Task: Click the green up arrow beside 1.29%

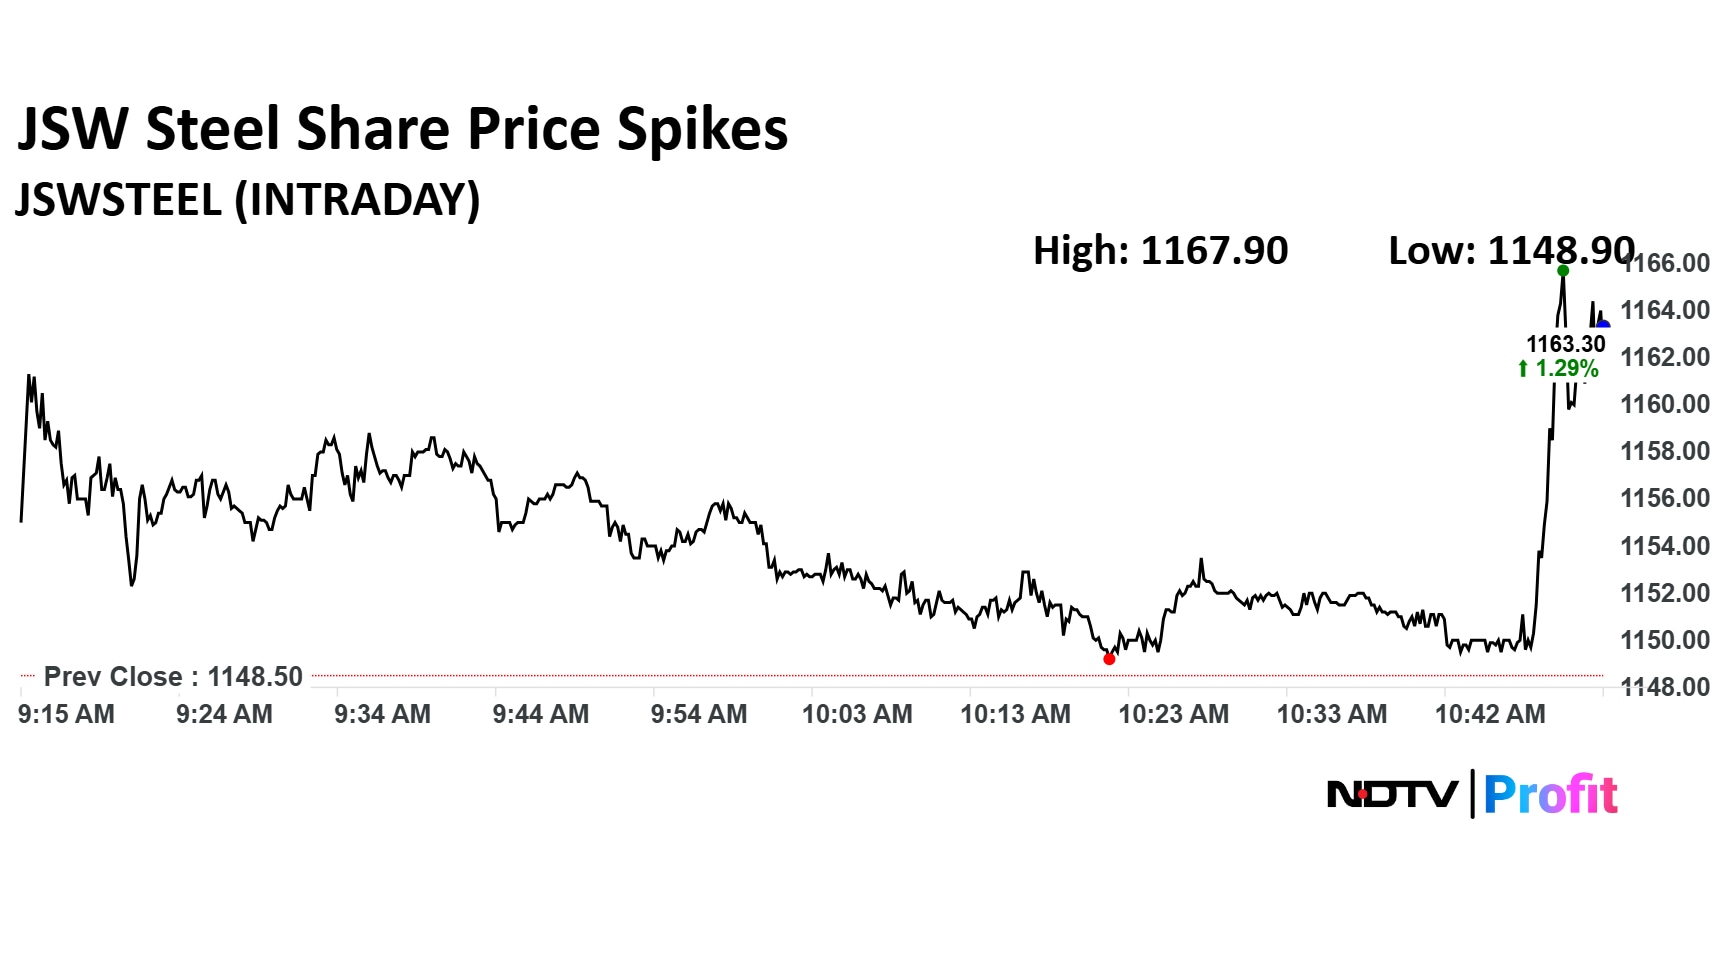Action: [x=1523, y=369]
